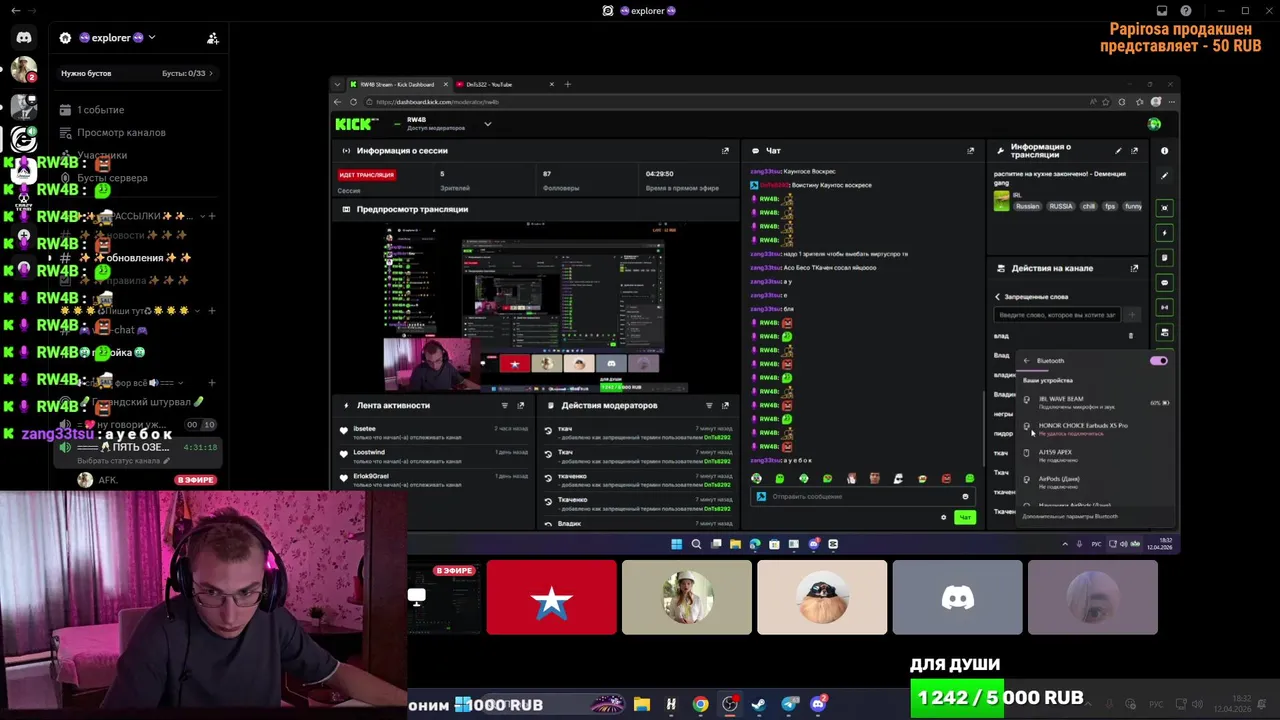The height and width of the screenshot is (720, 1280).
Task: Pop out 'Действия на канале' panel
Action: coord(1134,268)
